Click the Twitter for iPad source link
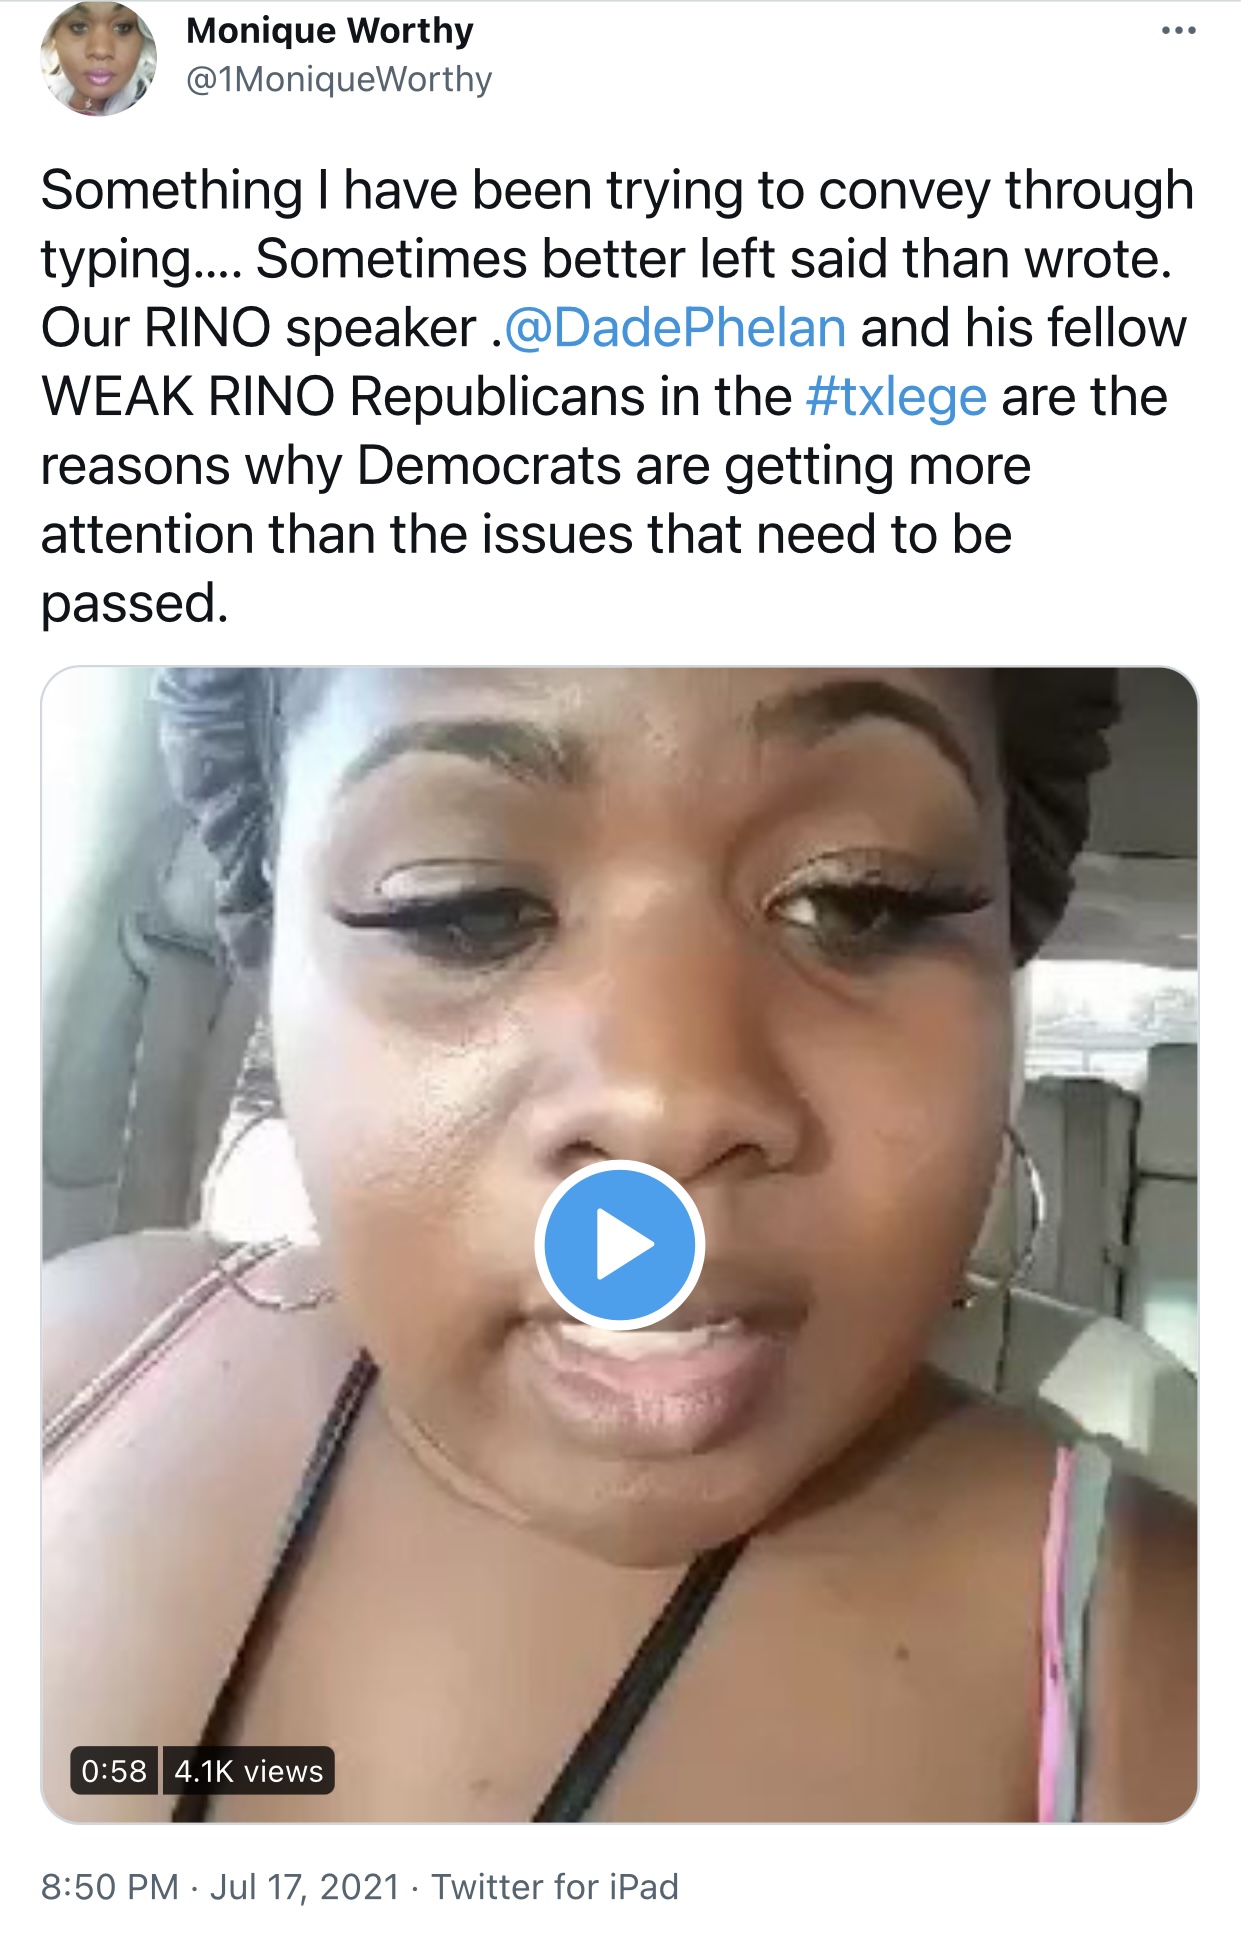The height and width of the screenshot is (1937, 1241). coord(555,1887)
